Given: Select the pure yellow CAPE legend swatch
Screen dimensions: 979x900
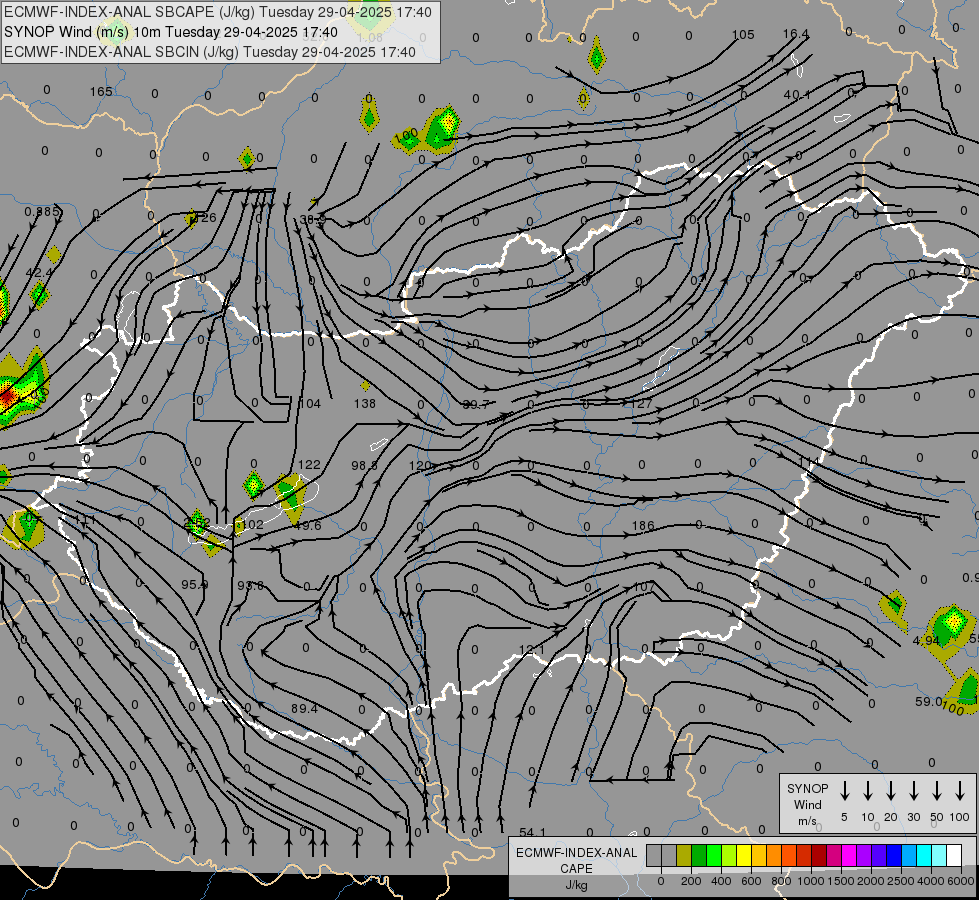Looking at the screenshot, I should tap(744, 855).
